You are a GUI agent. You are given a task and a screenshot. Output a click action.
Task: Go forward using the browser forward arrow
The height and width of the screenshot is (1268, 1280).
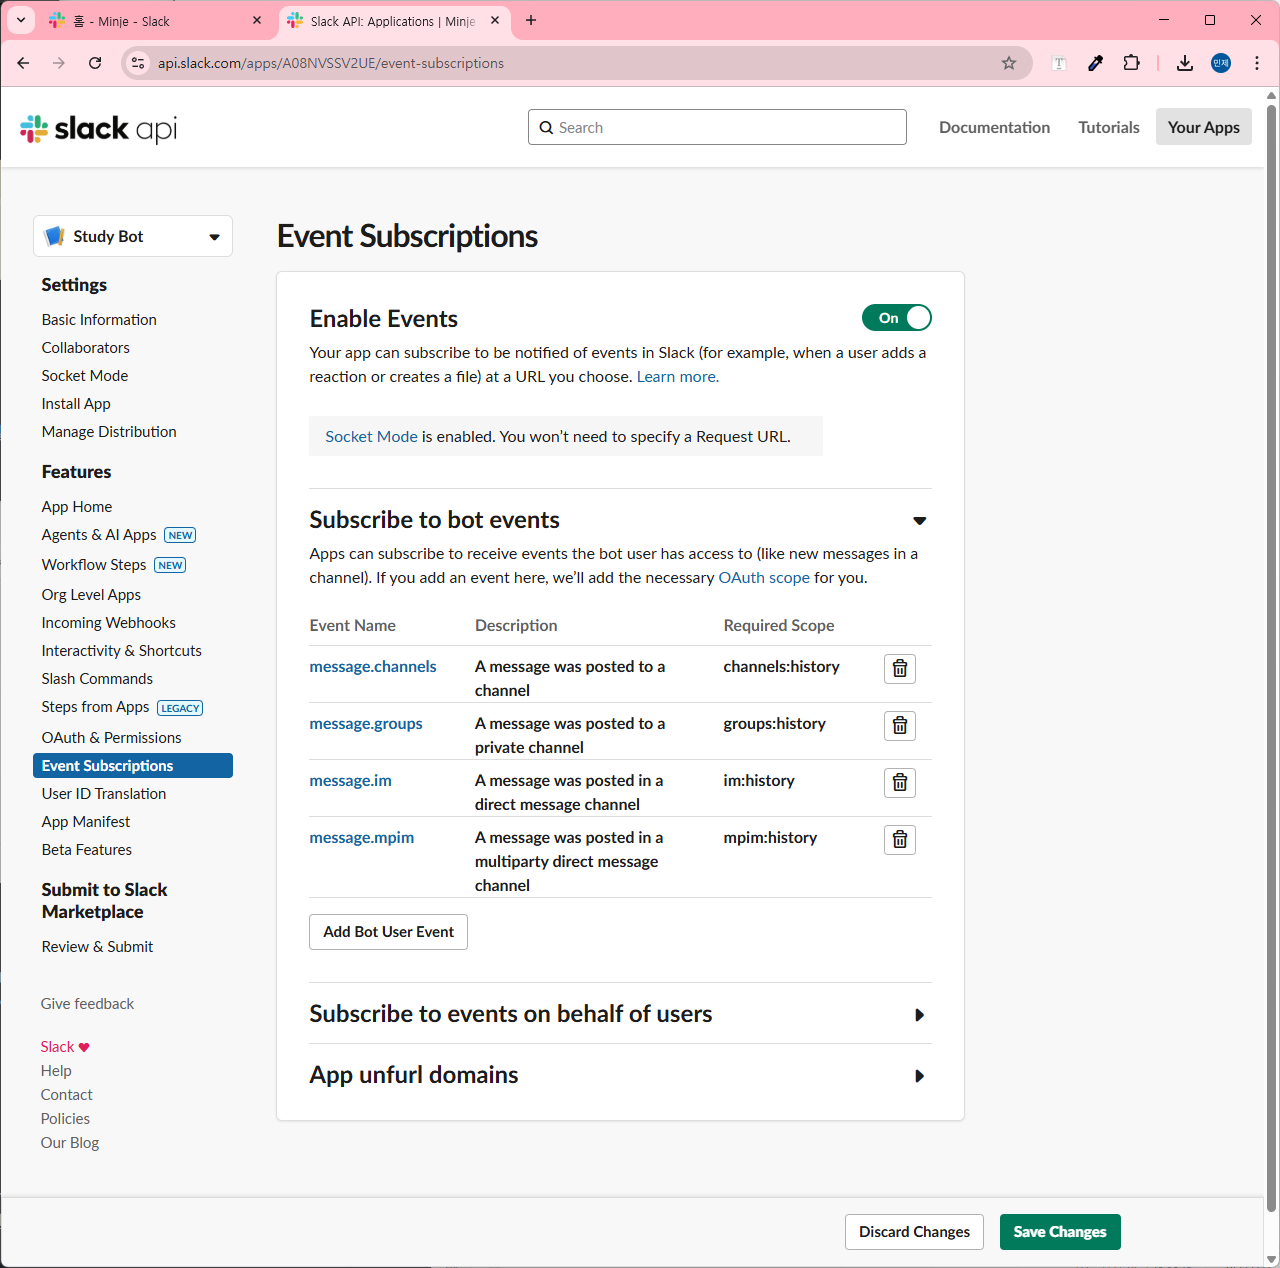[x=59, y=63]
